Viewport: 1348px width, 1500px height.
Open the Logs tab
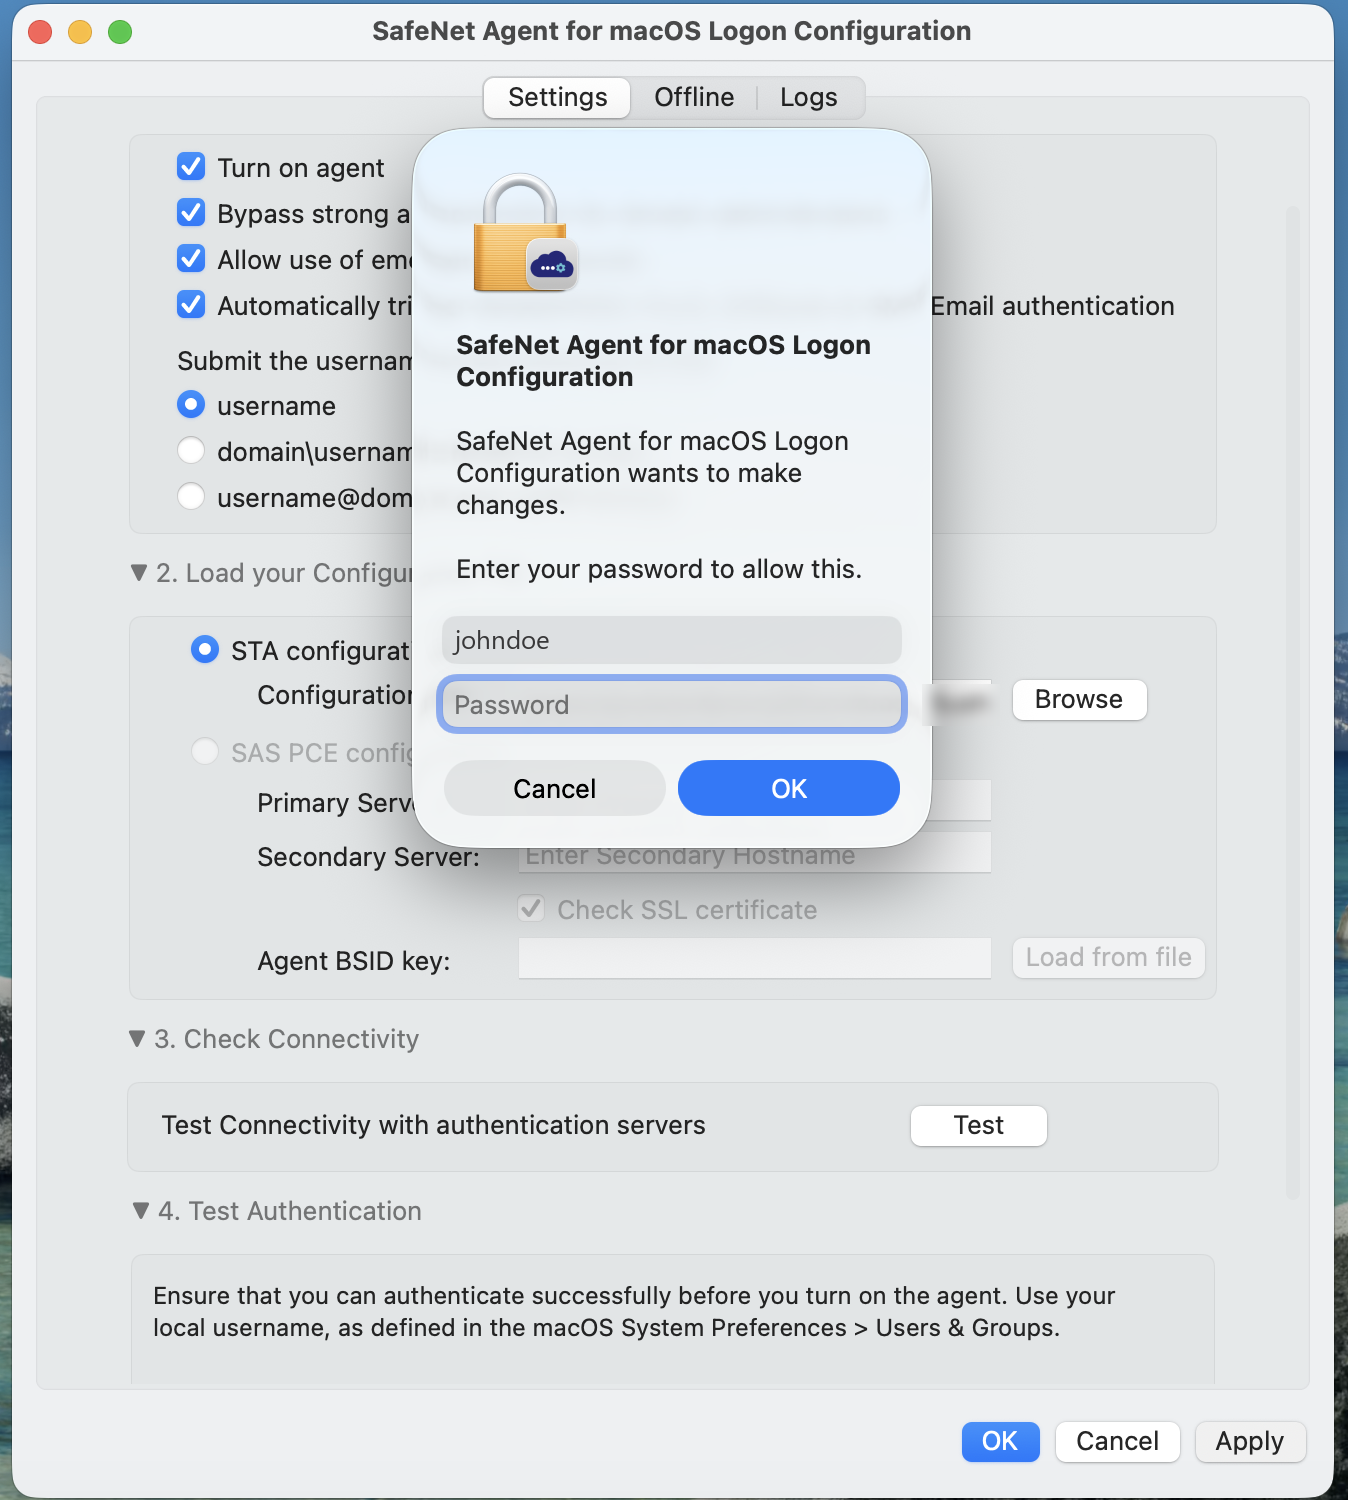click(809, 98)
